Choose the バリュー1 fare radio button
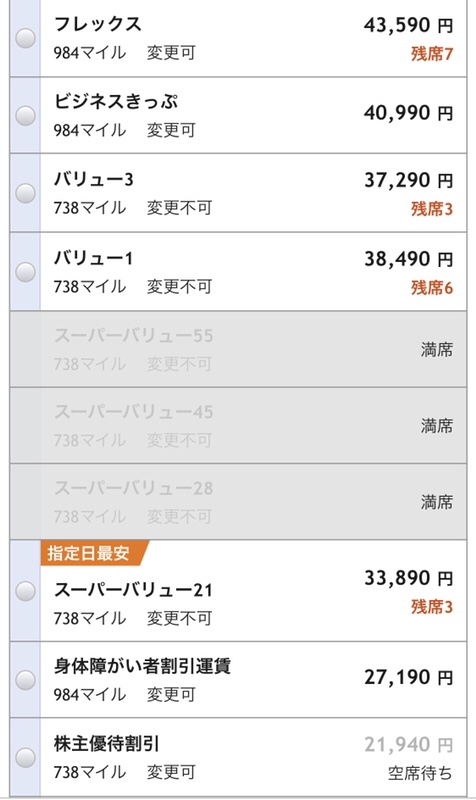This screenshot has width=476, height=800. click(x=25, y=272)
